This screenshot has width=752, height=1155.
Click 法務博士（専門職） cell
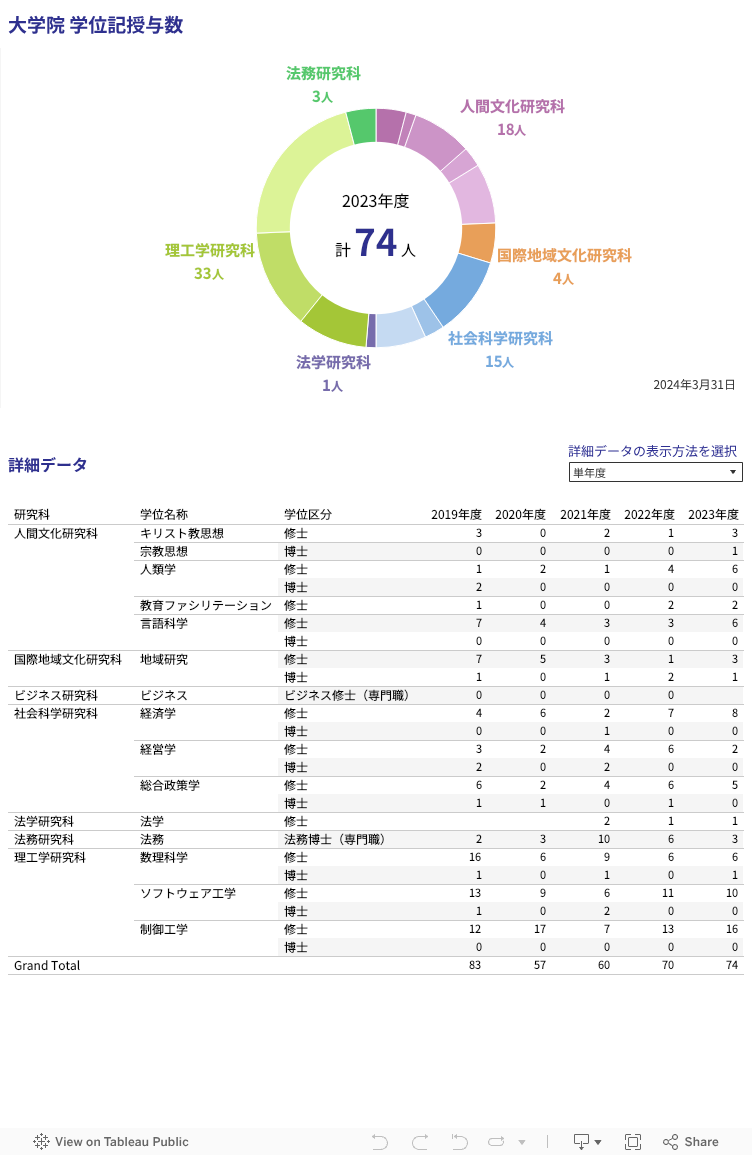pos(335,839)
